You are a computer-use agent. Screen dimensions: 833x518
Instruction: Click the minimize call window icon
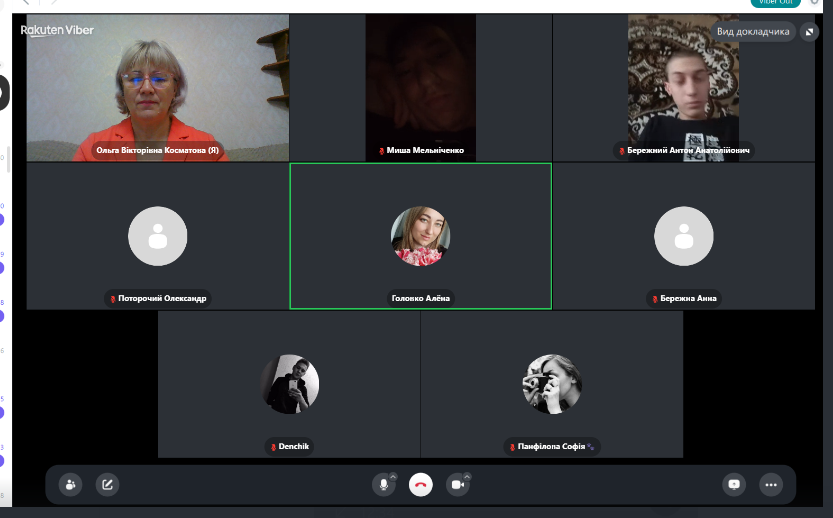tap(809, 32)
